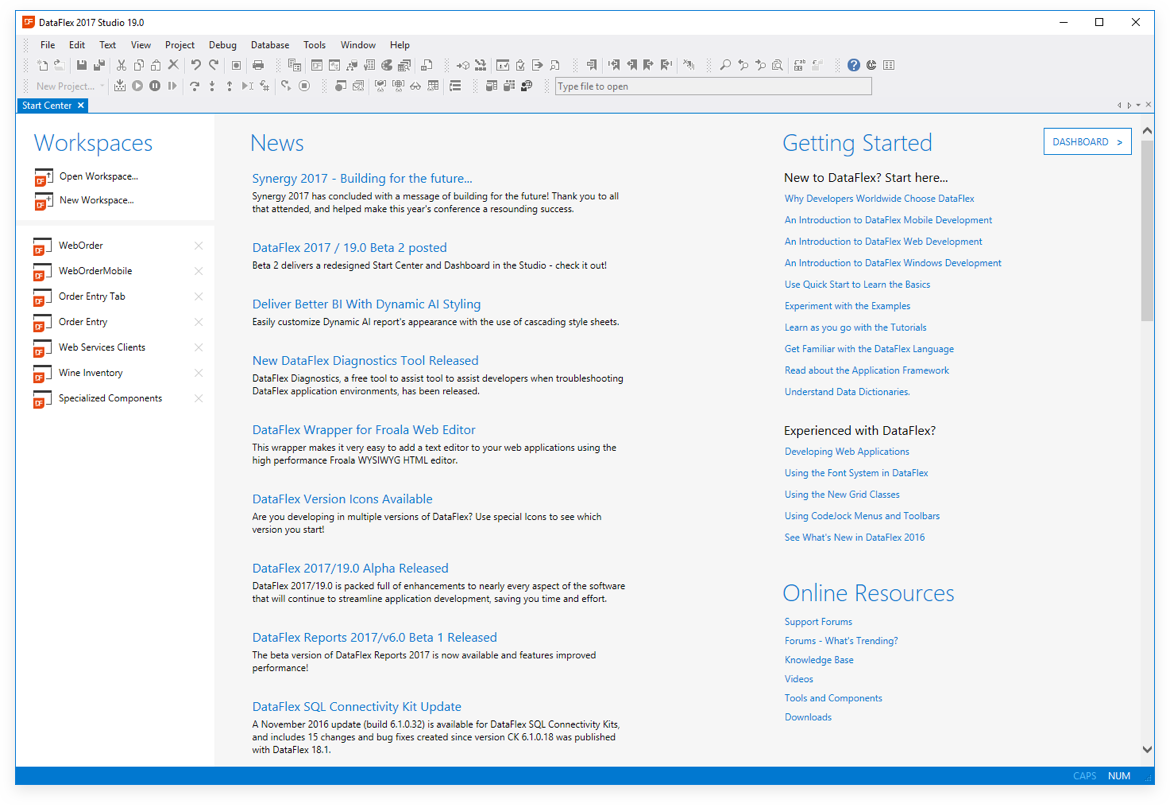Click the Redo arrow toolbar icon

pos(213,65)
